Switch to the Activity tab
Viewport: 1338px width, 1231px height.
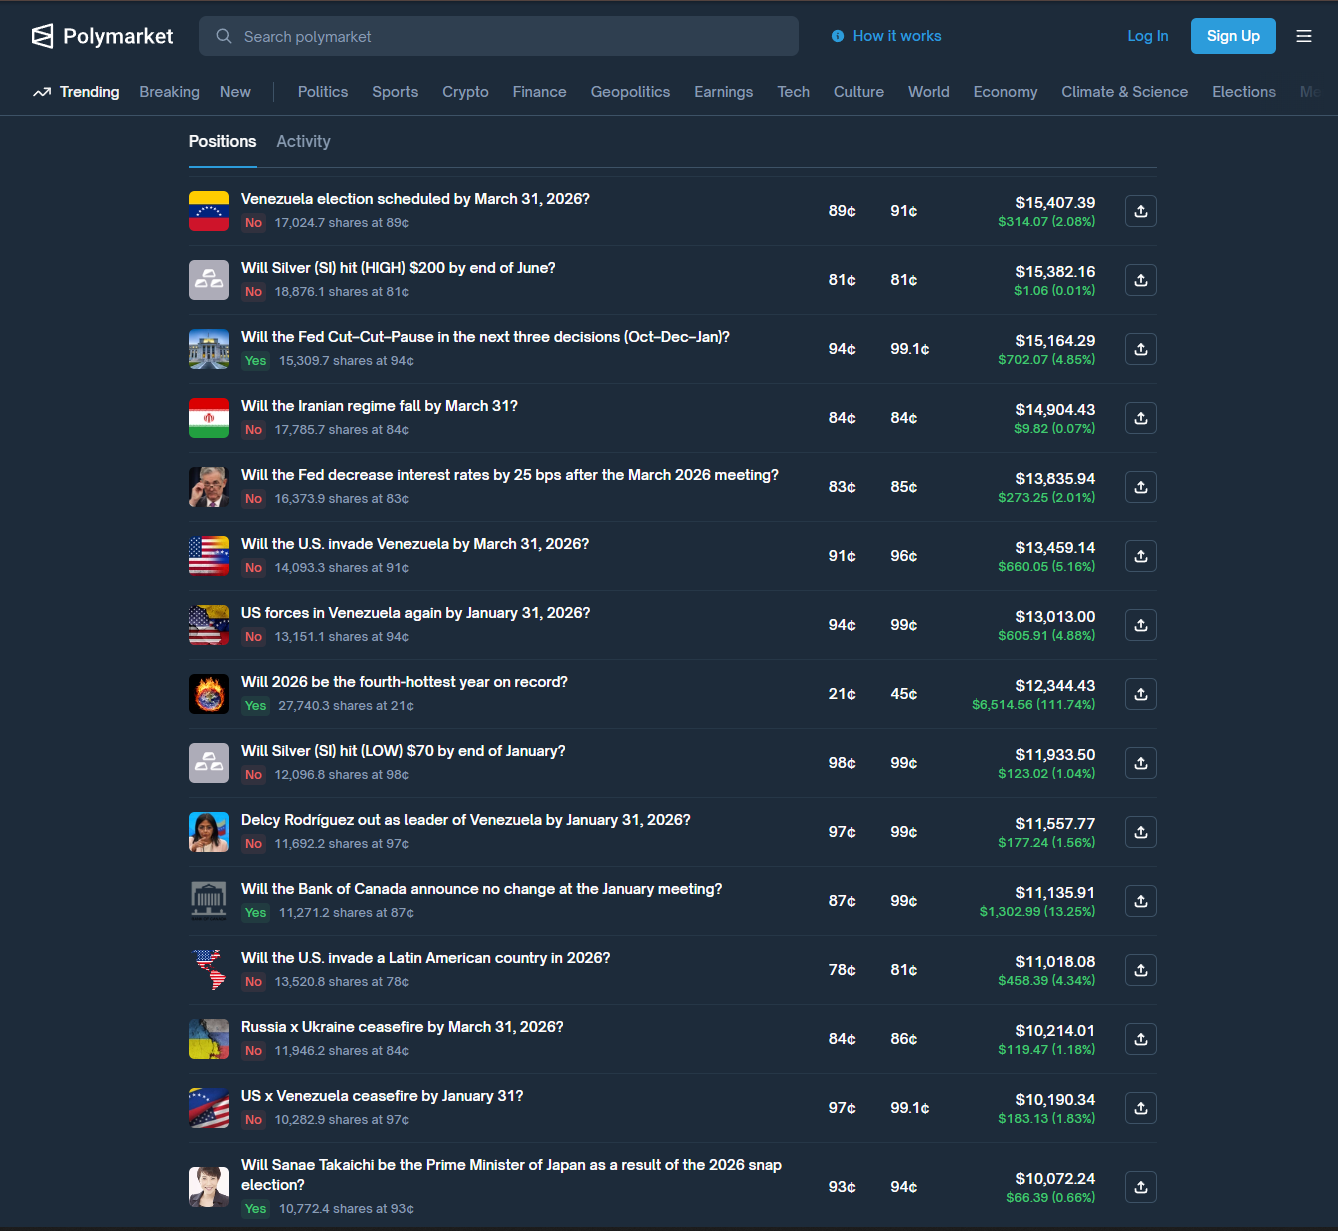[x=303, y=142]
